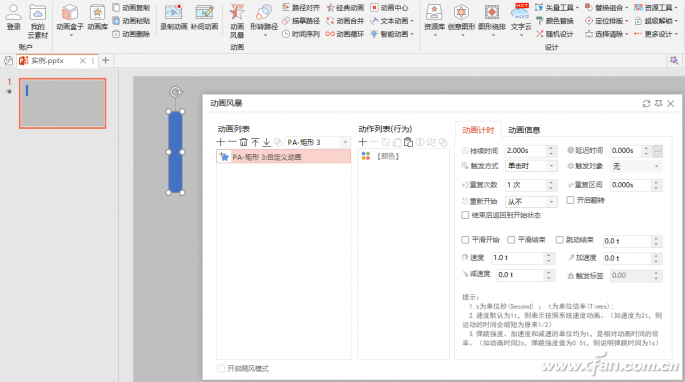The image size is (685, 382).
Task: Switch to 动画计时 tab
Action: [x=478, y=130]
